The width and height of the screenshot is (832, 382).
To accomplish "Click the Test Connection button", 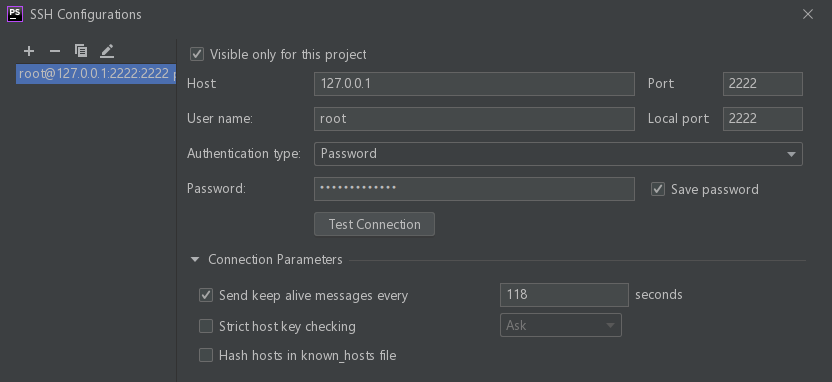I will 374,224.
